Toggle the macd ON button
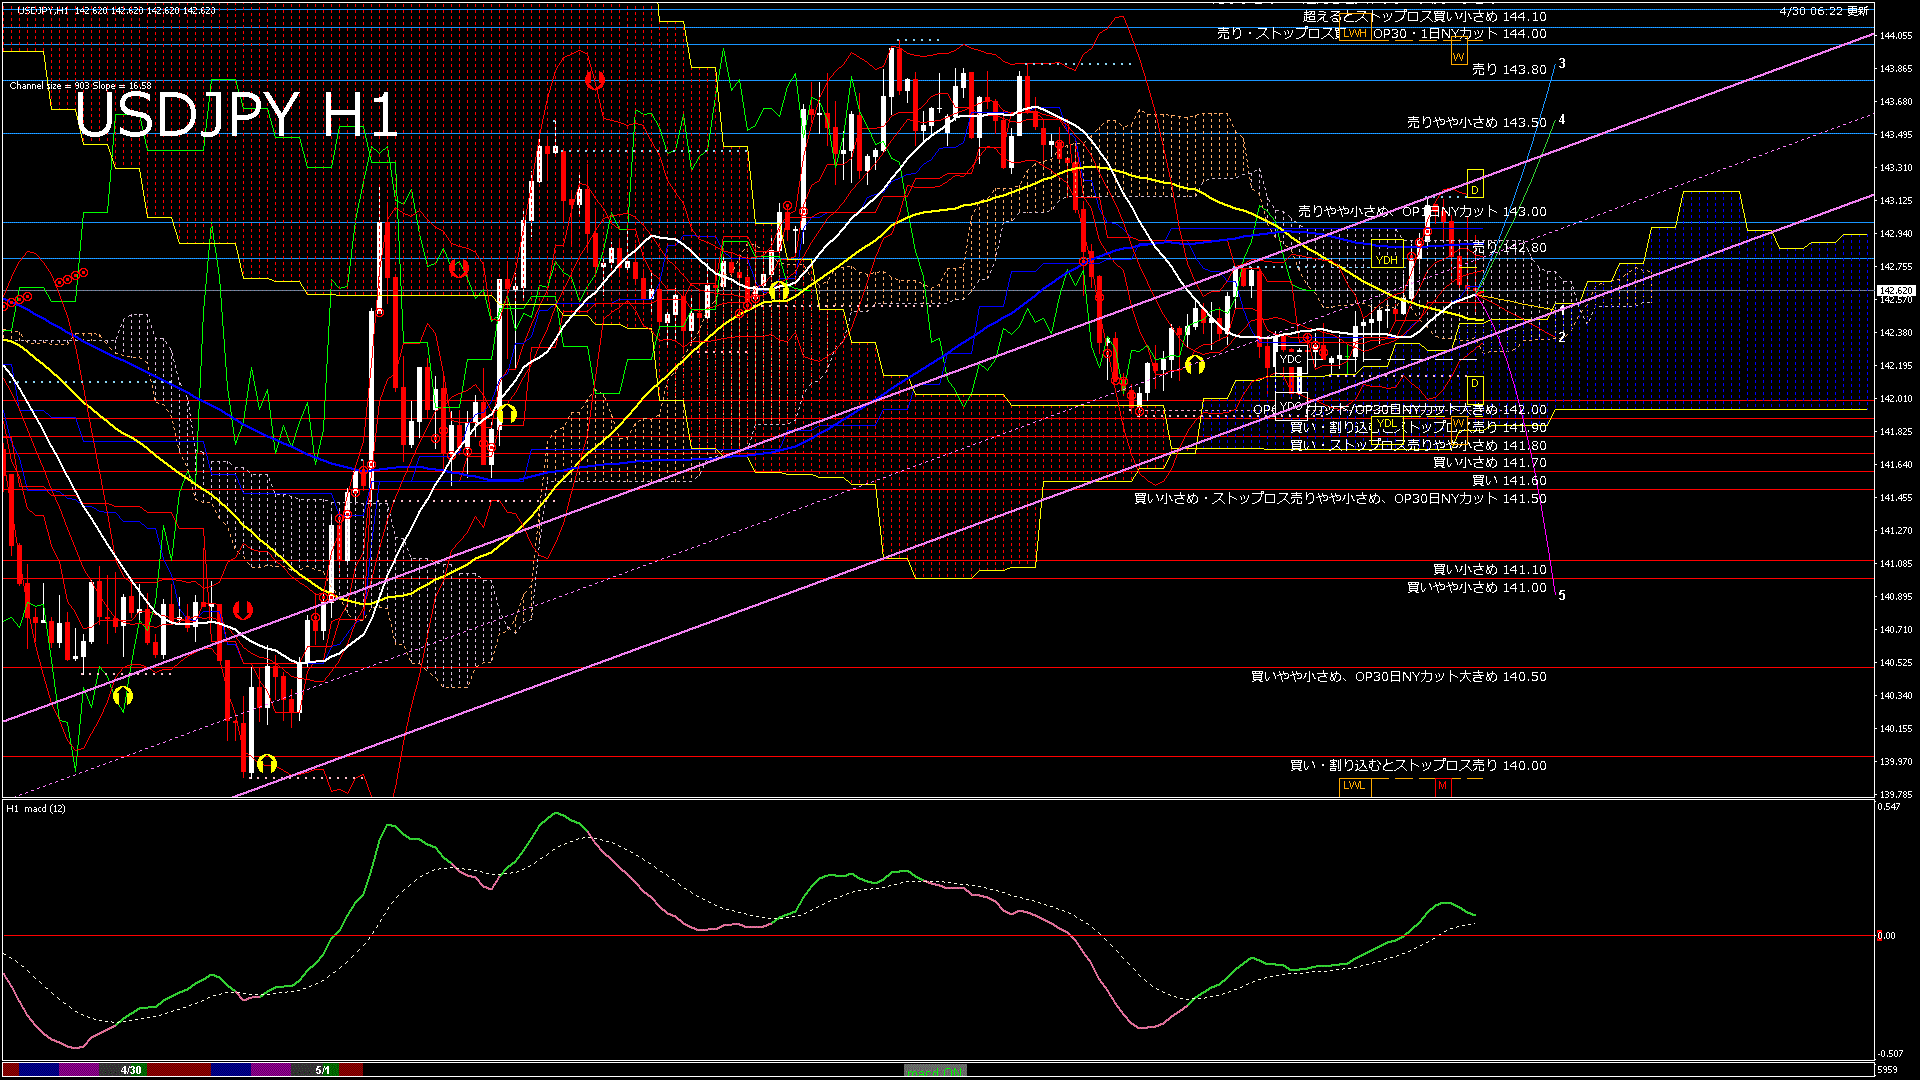This screenshot has width=1920, height=1080. [935, 1070]
